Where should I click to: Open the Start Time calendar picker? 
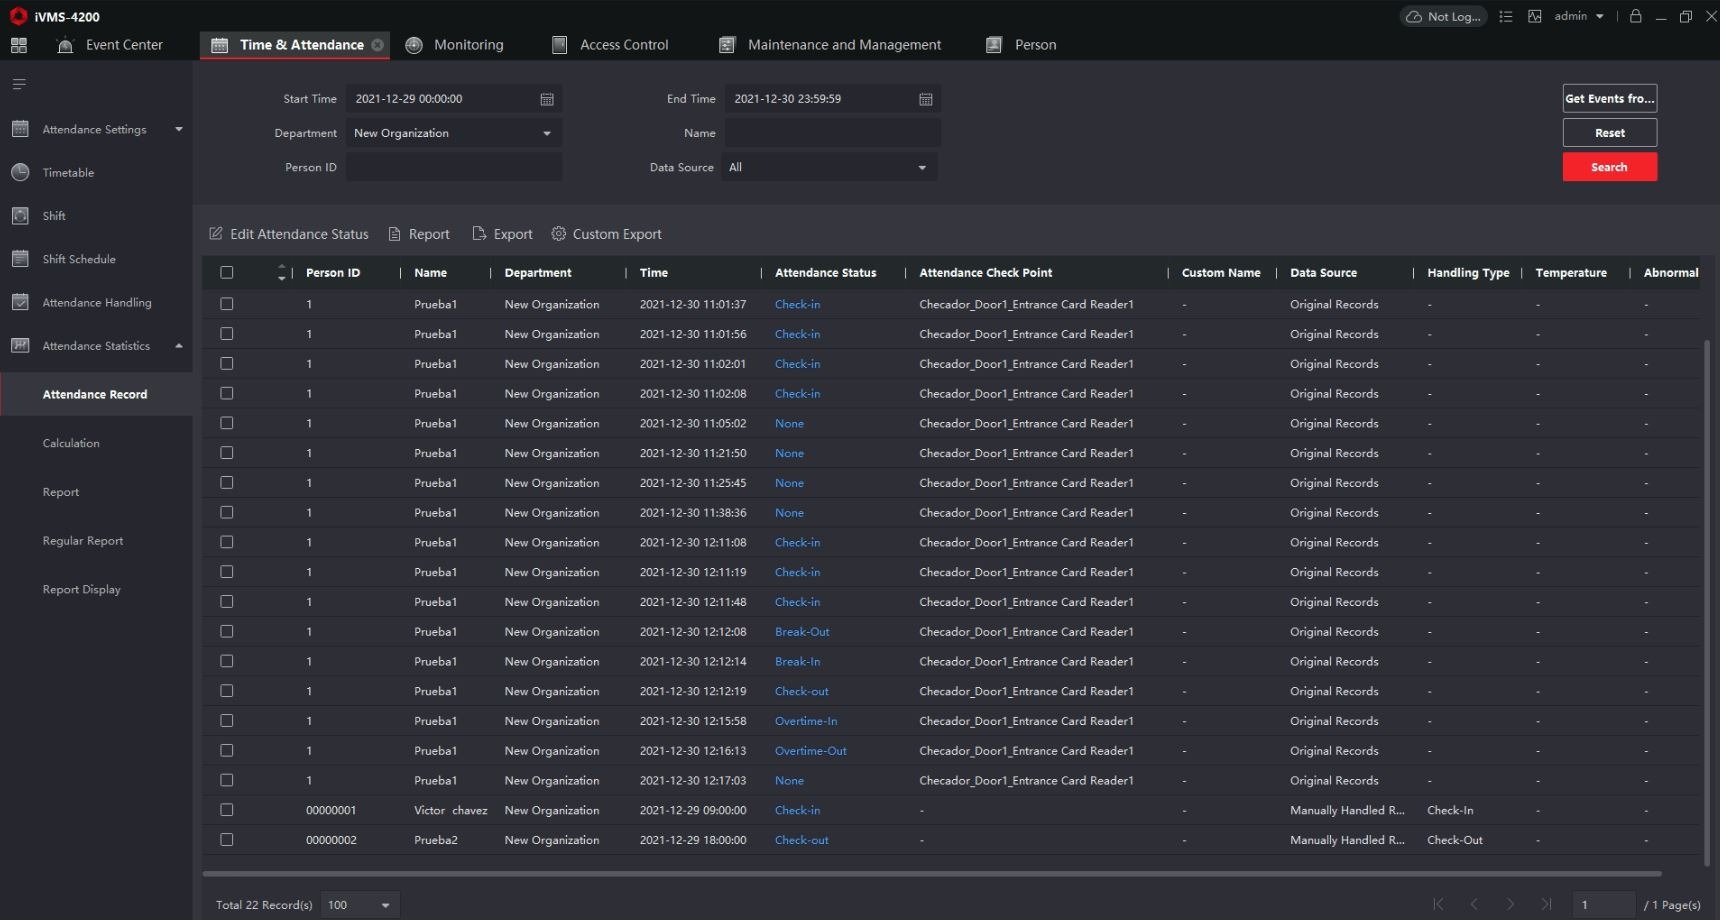click(x=547, y=99)
